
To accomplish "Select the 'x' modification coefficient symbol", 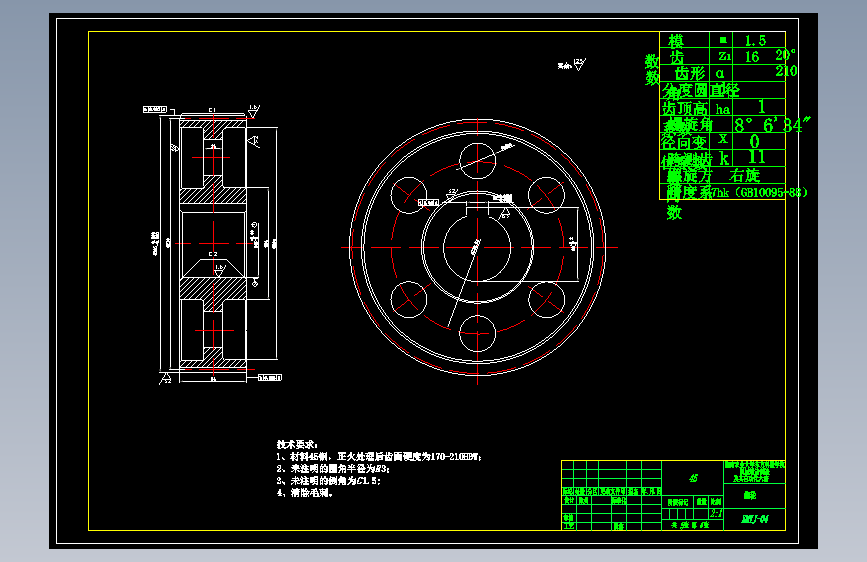I will point(723,138).
